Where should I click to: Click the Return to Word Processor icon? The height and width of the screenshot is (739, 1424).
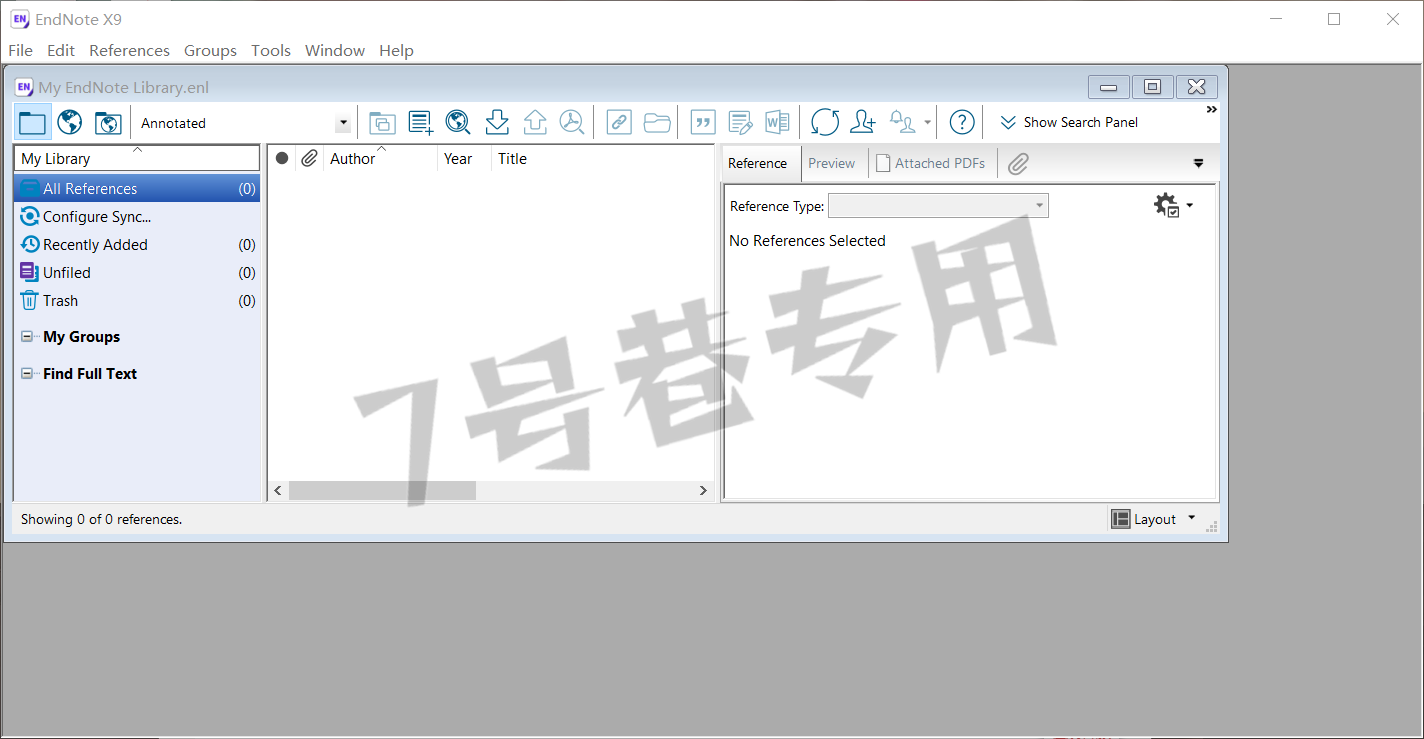777,123
